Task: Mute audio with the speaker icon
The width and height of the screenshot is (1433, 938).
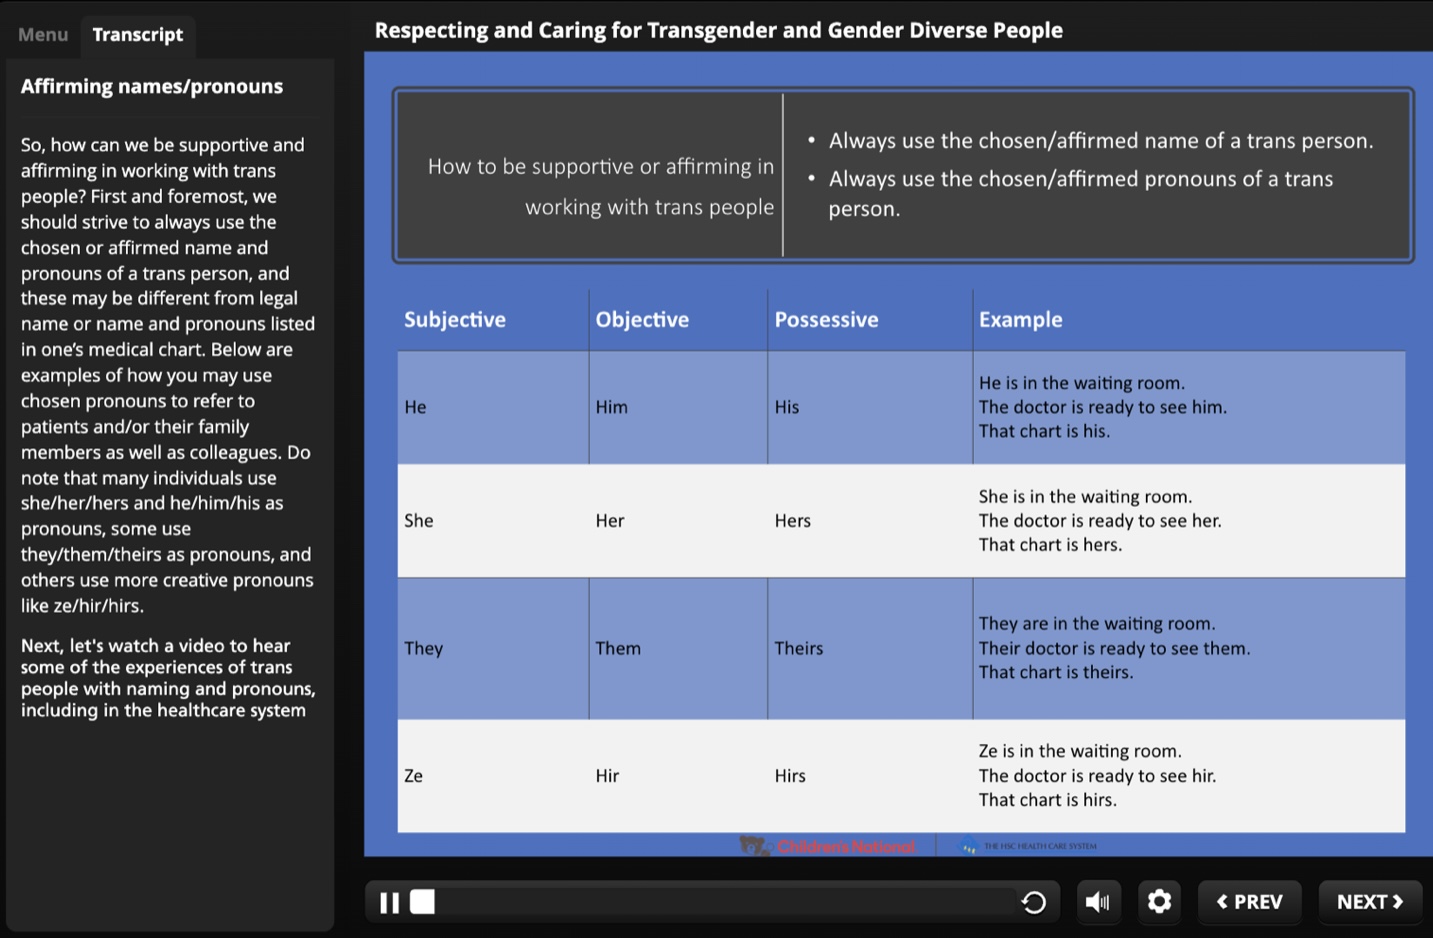Action: (1098, 902)
